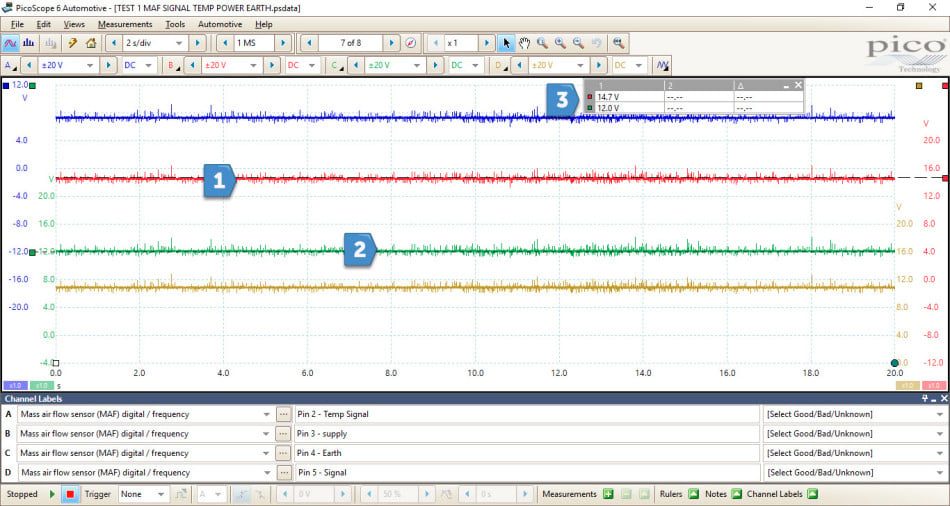Open the ellipsis button on row D
The width and height of the screenshot is (950, 506).
coord(283,473)
